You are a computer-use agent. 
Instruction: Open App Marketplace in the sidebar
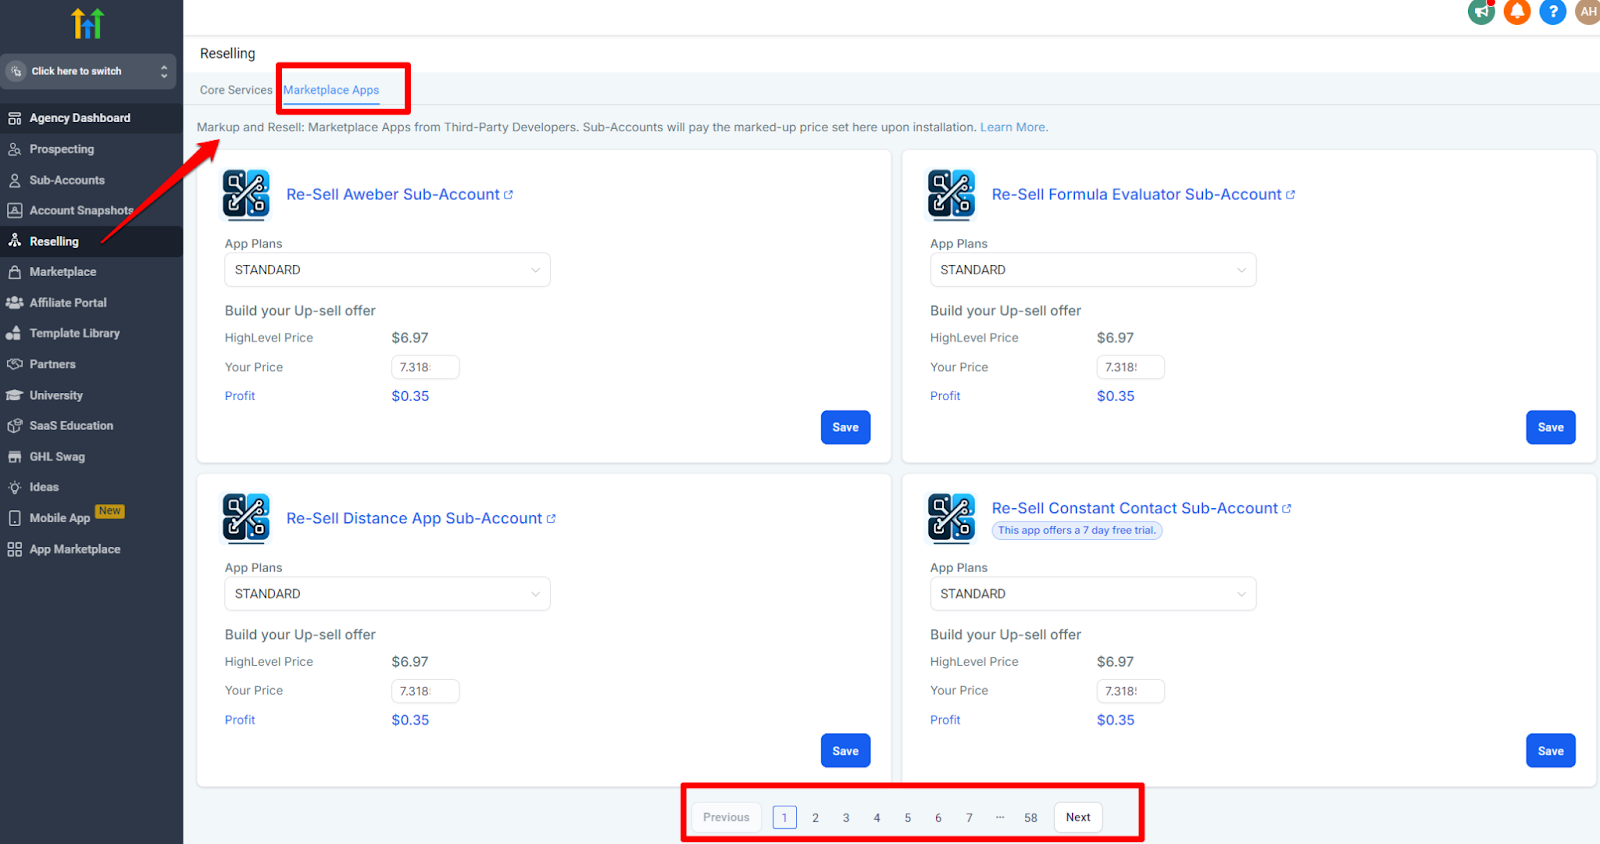[x=75, y=549]
